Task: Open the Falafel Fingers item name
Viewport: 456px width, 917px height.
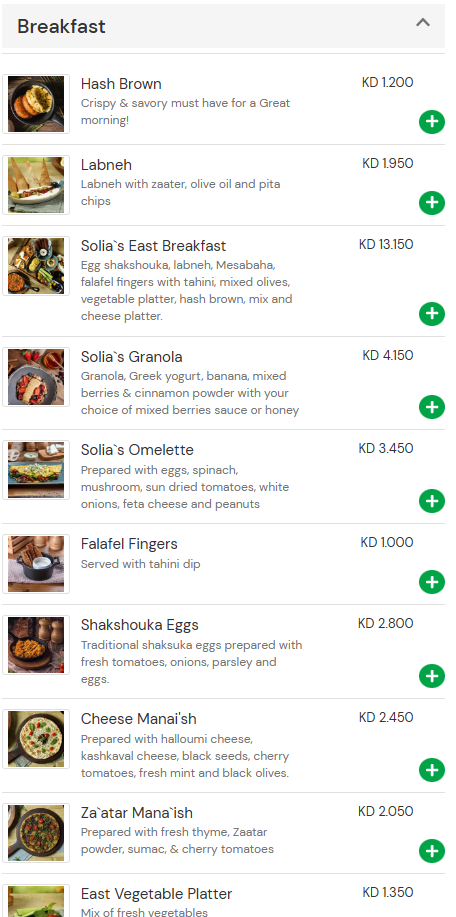Action: (x=129, y=543)
